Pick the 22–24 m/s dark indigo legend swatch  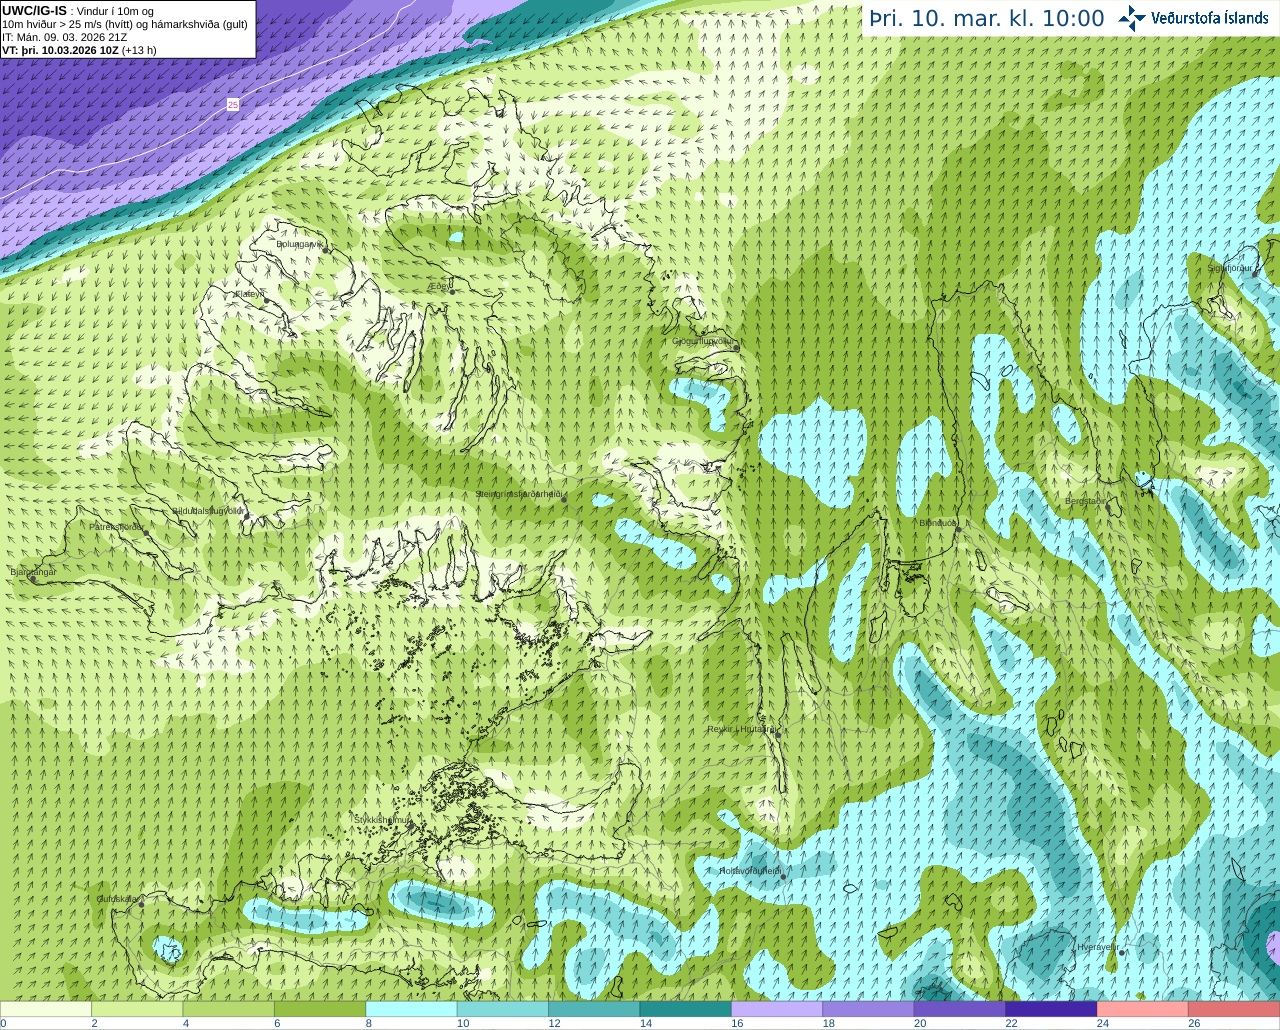pos(1052,1009)
